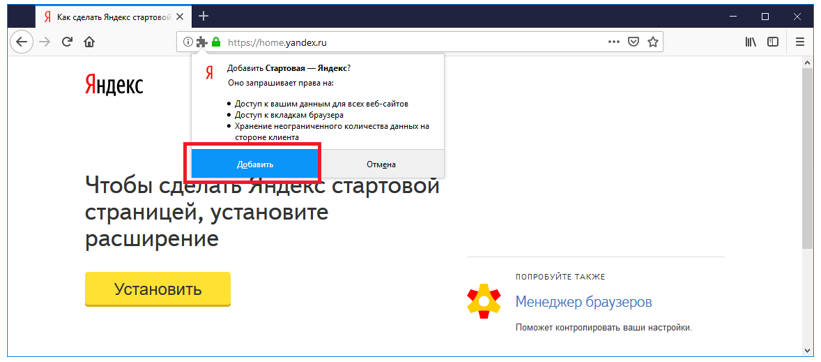The width and height of the screenshot is (821, 362).
Task: Click 'Поможет контролировать ваши настройки.' text
Action: tap(604, 328)
